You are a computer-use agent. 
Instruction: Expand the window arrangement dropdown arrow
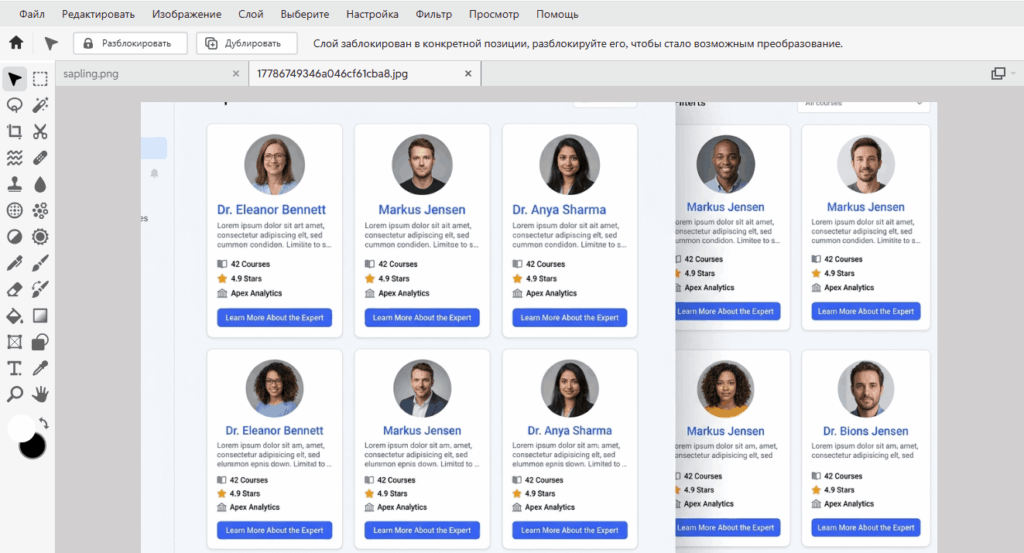coord(1013,73)
